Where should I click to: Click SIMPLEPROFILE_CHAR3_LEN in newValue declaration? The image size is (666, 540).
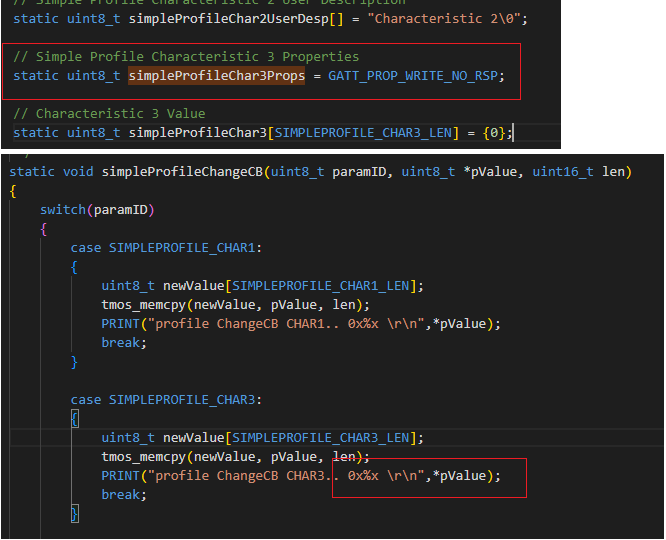[x=320, y=438]
